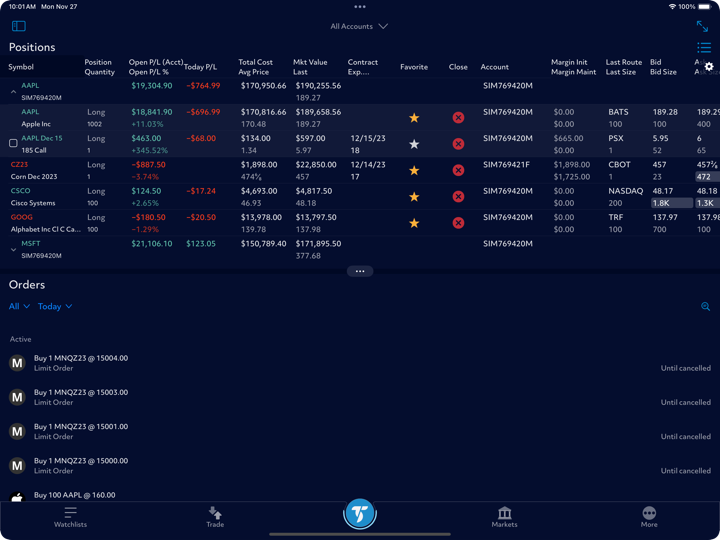Collapse the AAPL position group

click(13, 92)
